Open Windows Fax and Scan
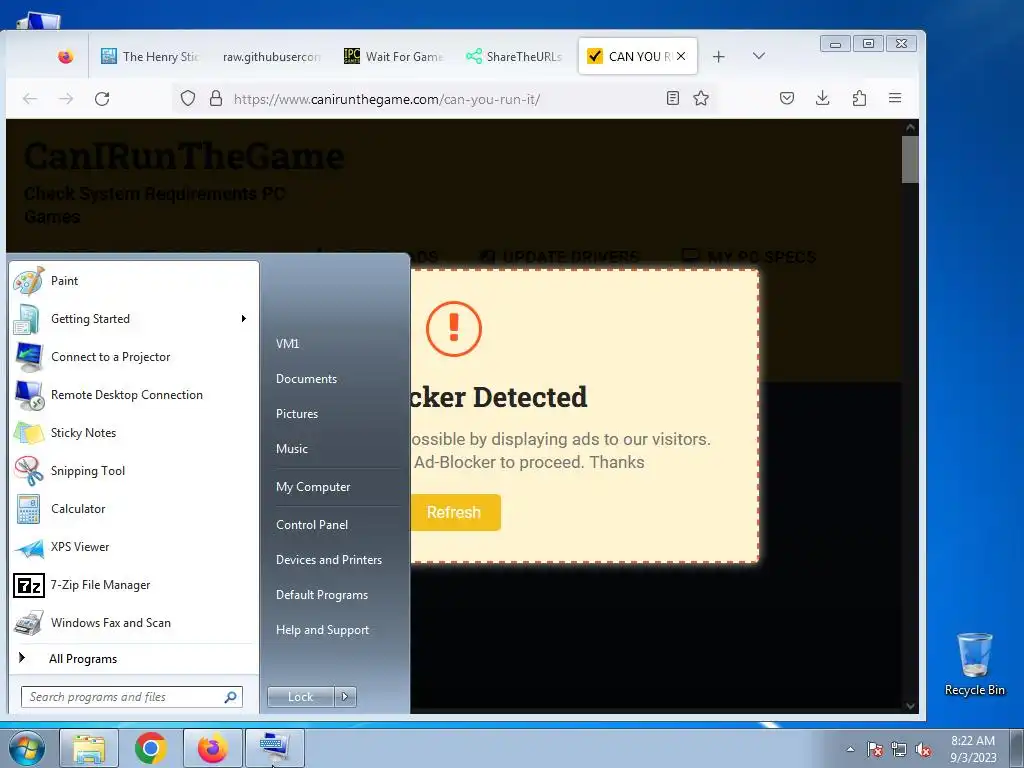 [x=133, y=623]
